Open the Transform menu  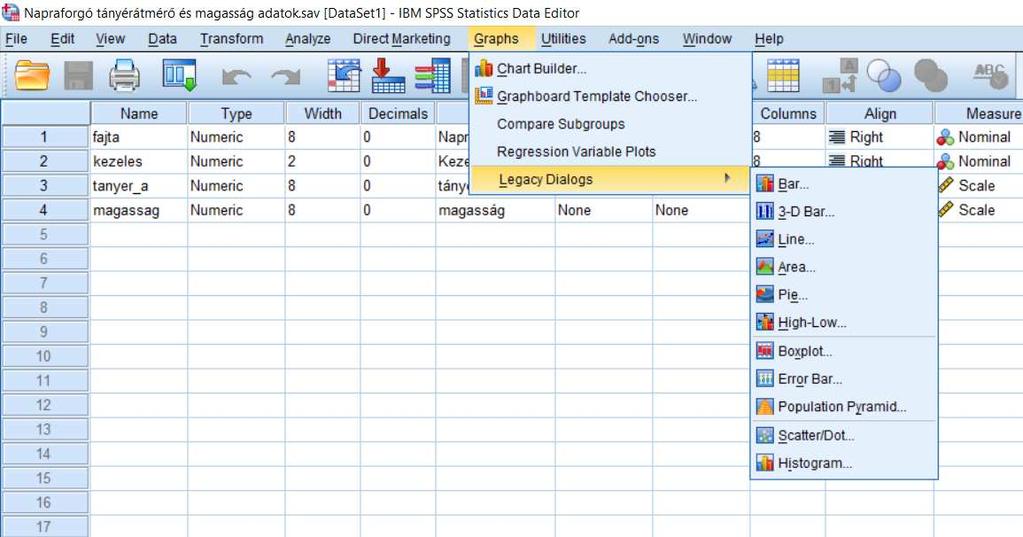[232, 39]
